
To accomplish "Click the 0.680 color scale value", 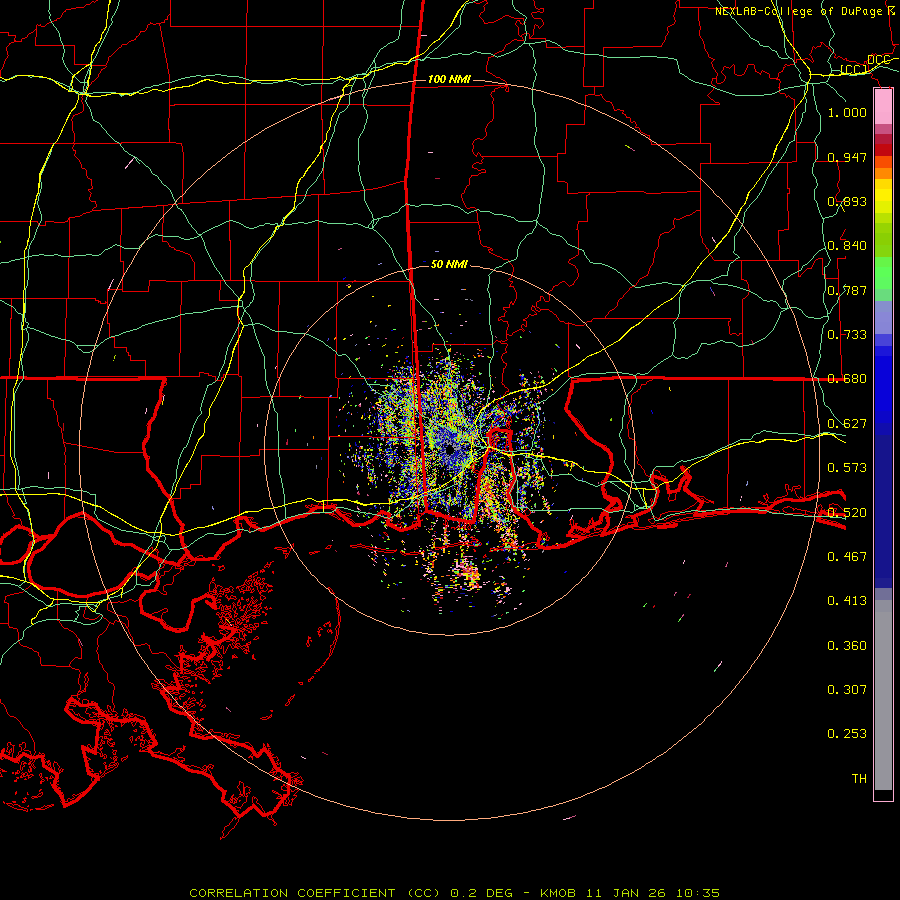I will tap(847, 379).
